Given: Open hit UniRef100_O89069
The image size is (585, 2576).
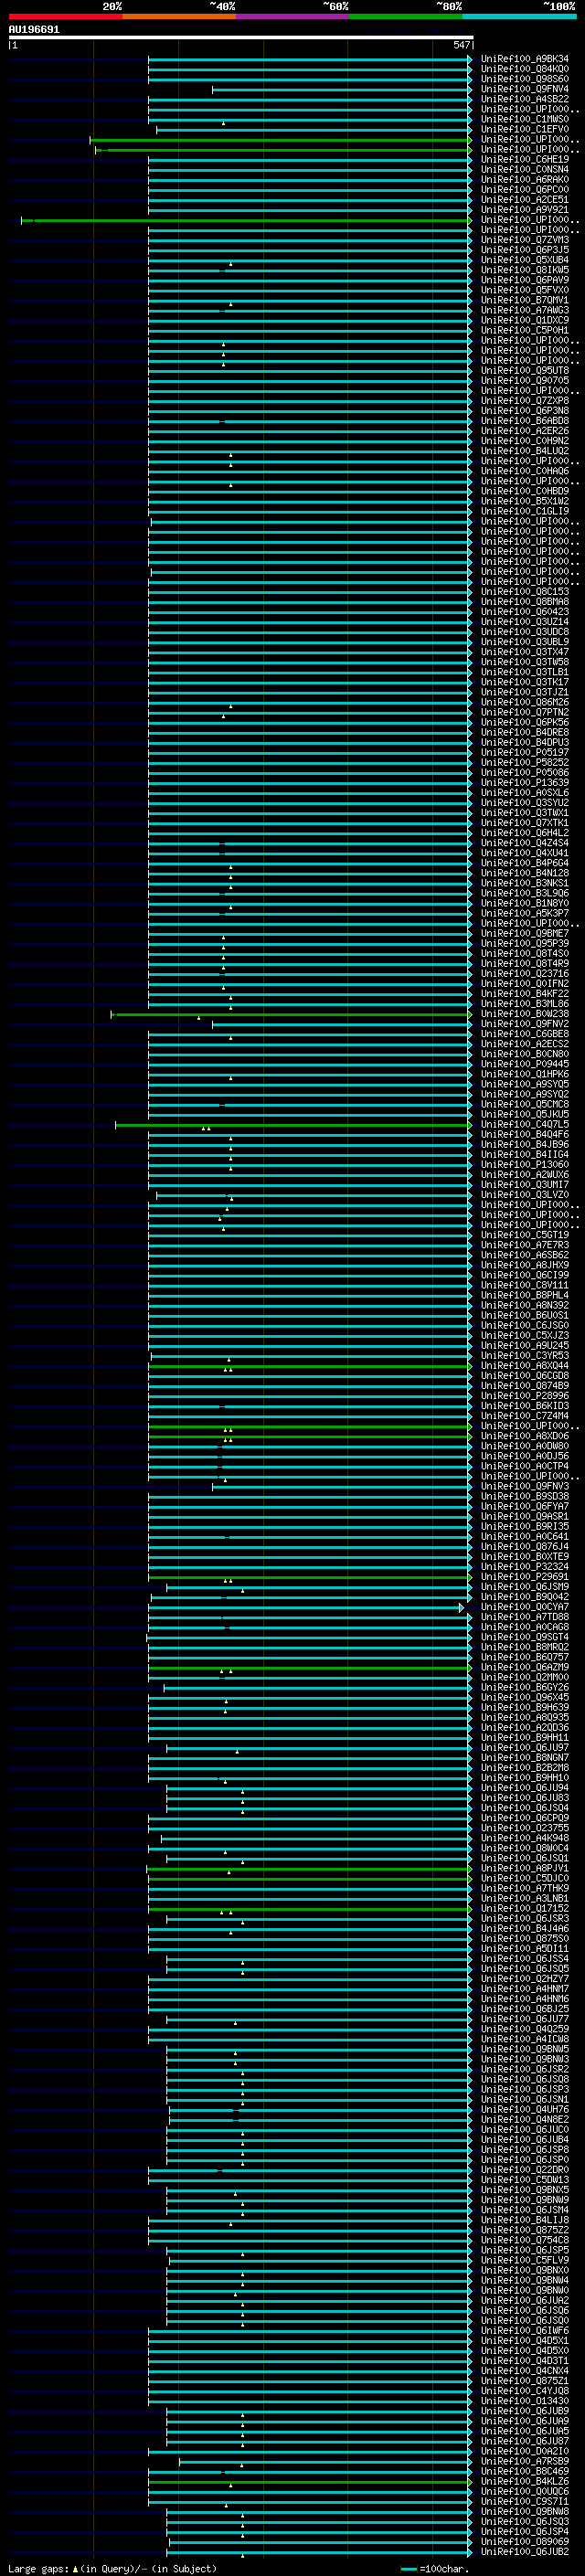Looking at the screenshot, I should click(525, 2541).
